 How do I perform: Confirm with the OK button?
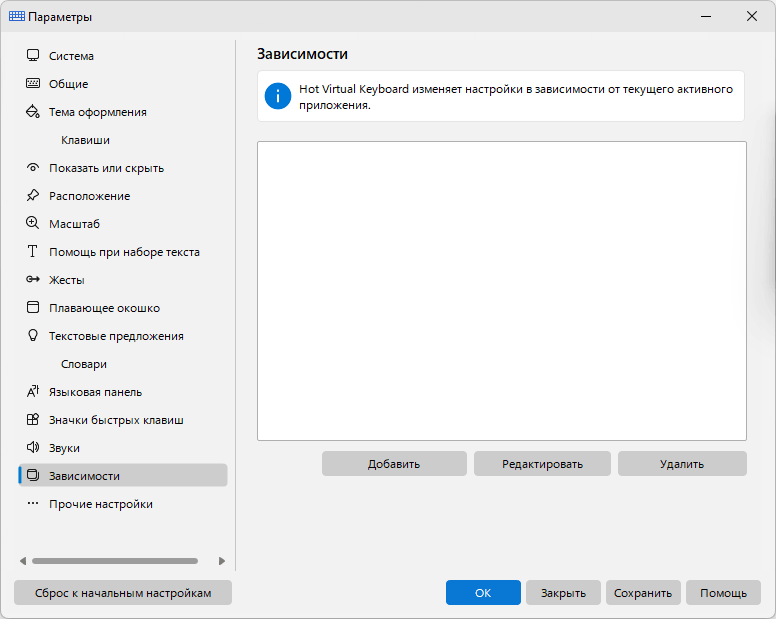tap(483, 592)
